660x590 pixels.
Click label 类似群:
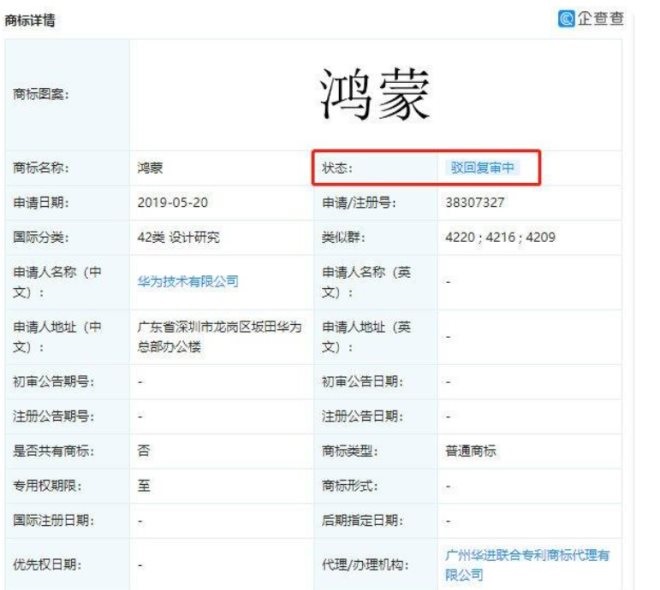pos(343,237)
